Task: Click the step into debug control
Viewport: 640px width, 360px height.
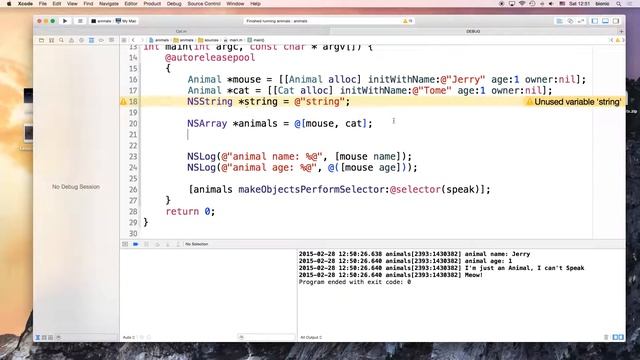Action: coord(167,244)
